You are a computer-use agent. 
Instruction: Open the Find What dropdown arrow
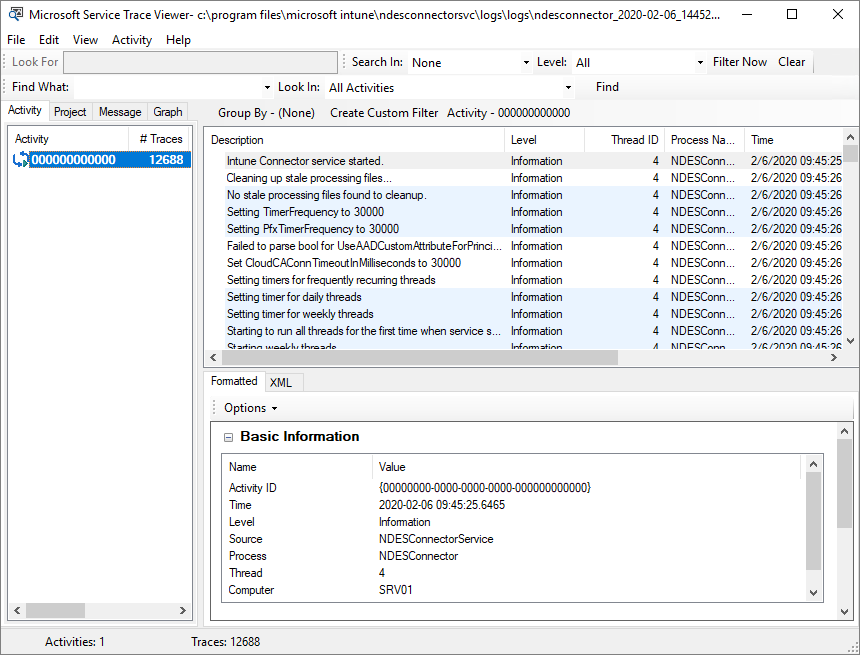[267, 87]
